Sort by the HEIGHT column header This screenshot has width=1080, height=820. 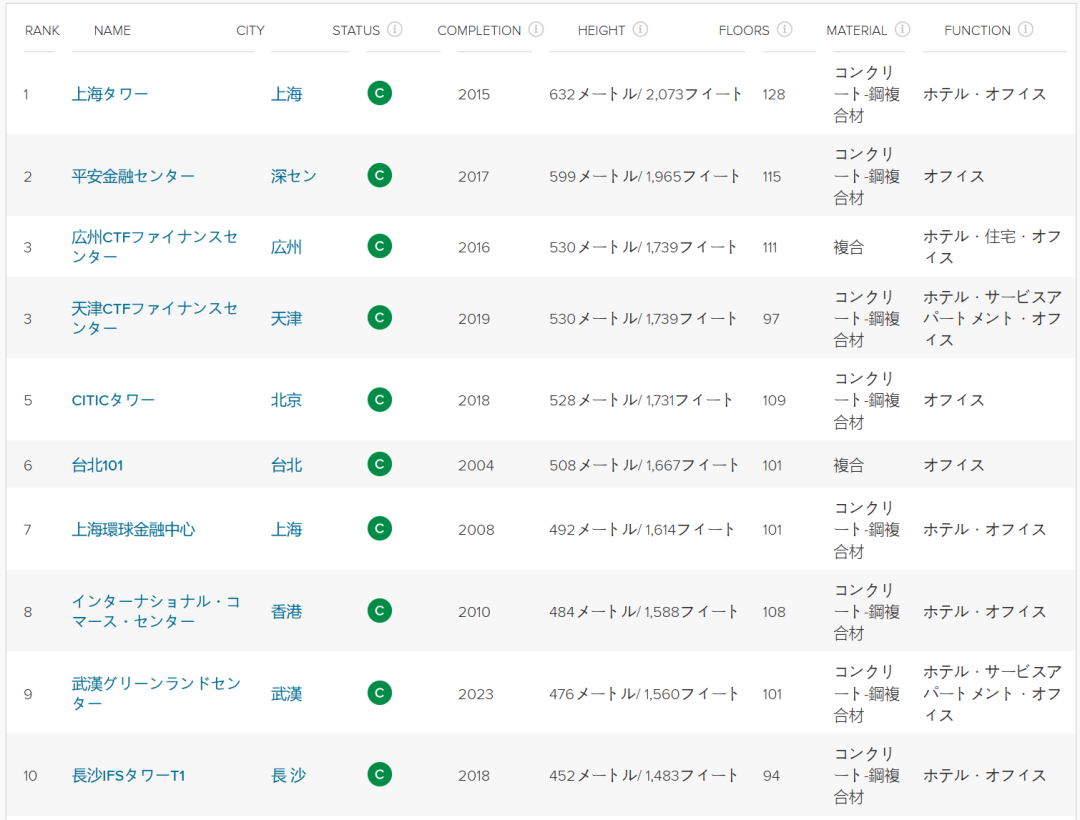[601, 31]
